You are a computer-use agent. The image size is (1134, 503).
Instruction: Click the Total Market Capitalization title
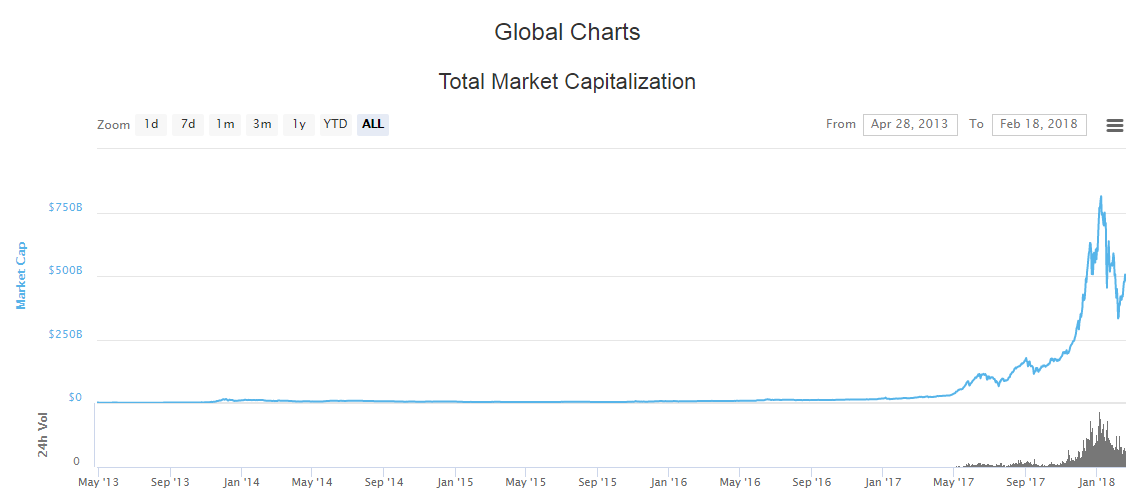(567, 82)
